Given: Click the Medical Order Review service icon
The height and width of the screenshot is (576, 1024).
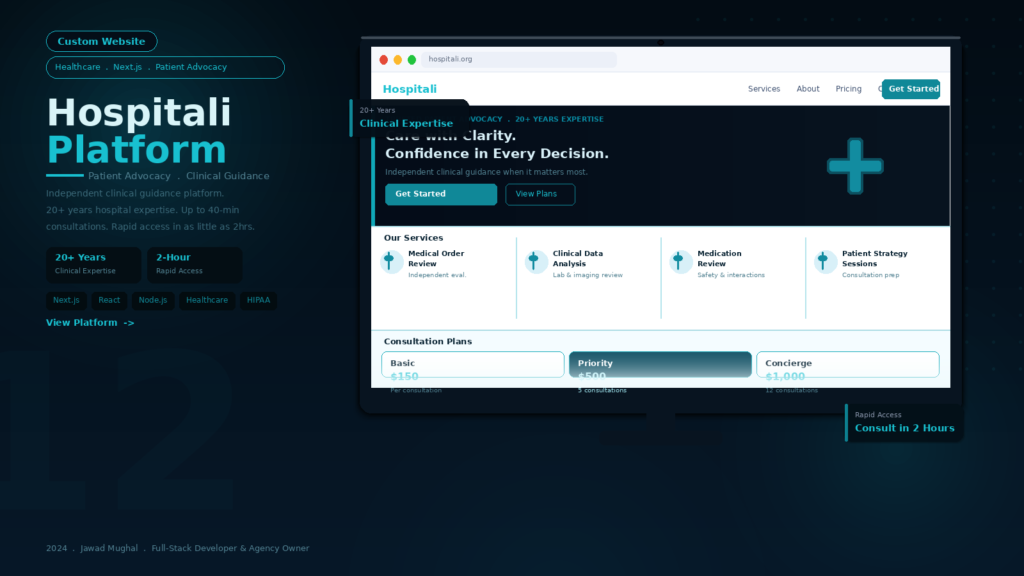Looking at the screenshot, I should (x=392, y=262).
